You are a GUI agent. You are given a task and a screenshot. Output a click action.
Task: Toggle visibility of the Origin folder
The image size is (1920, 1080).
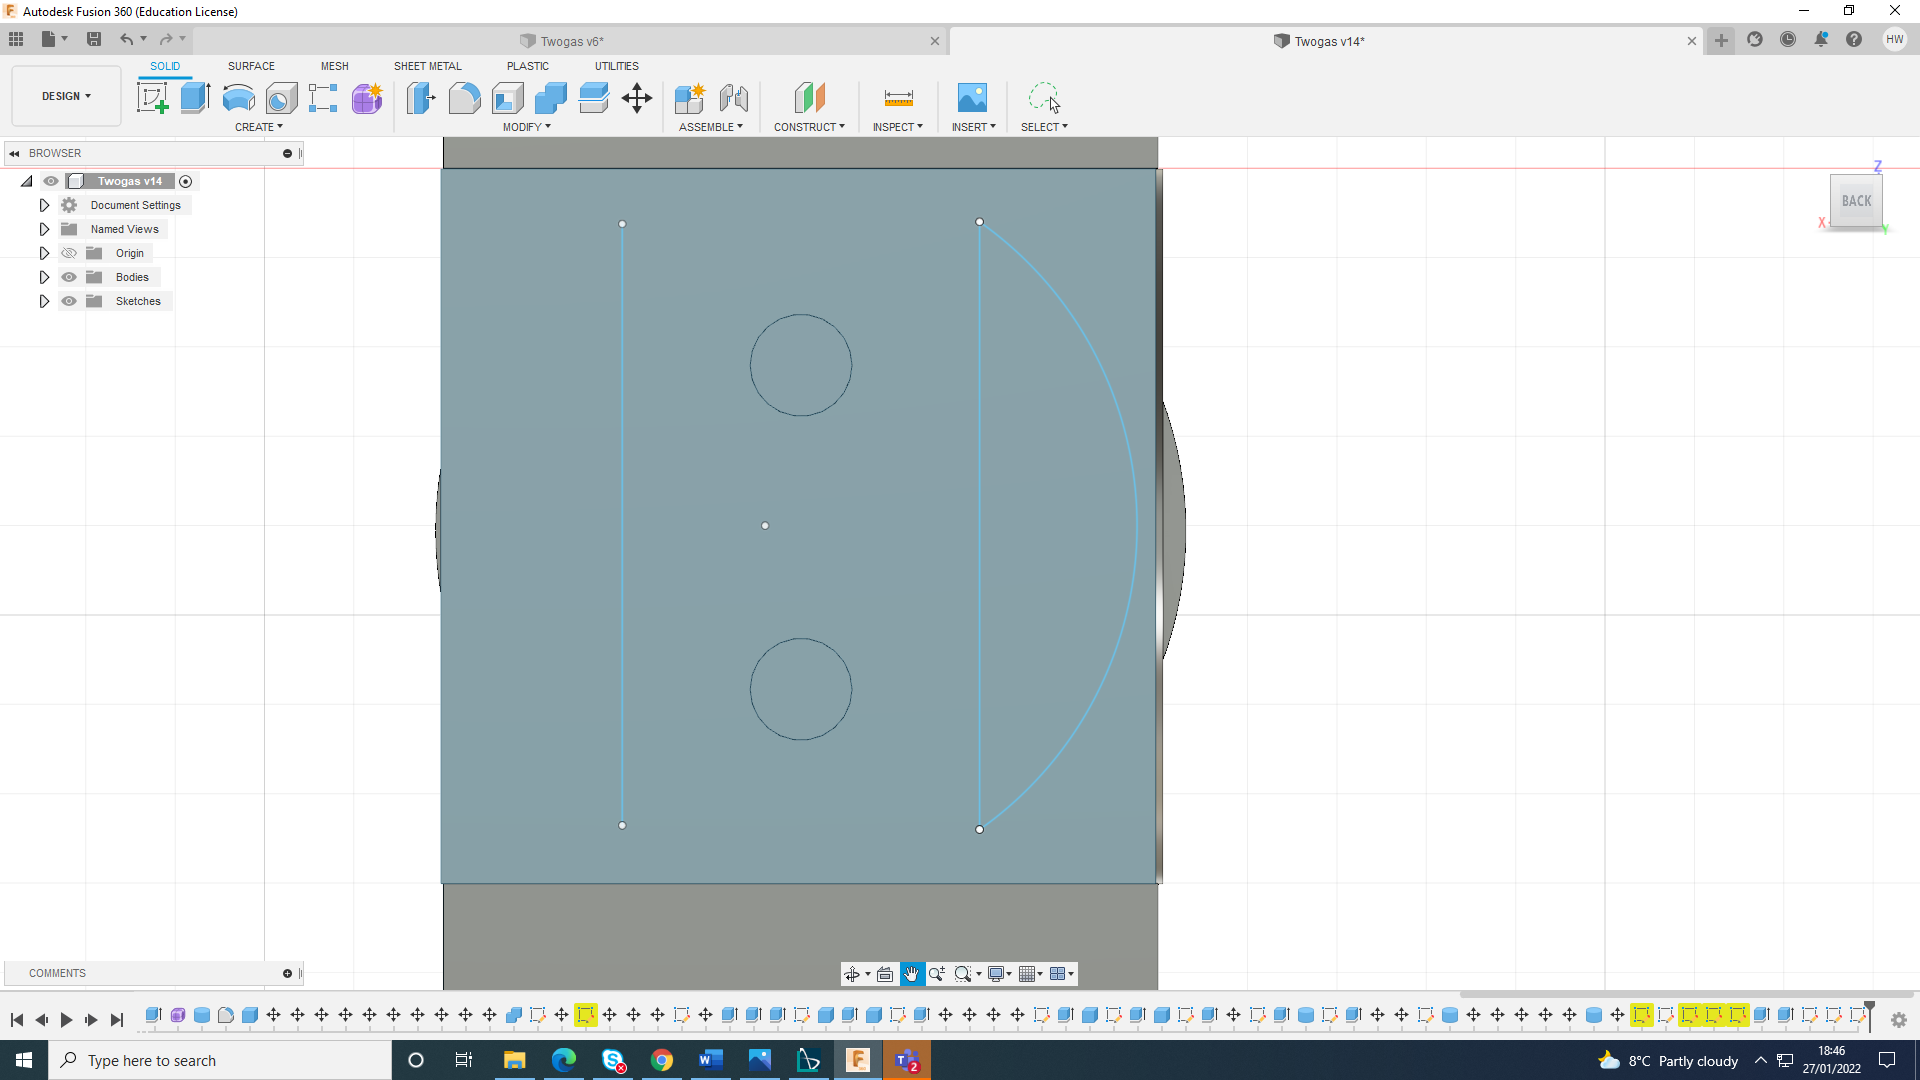pos(69,253)
